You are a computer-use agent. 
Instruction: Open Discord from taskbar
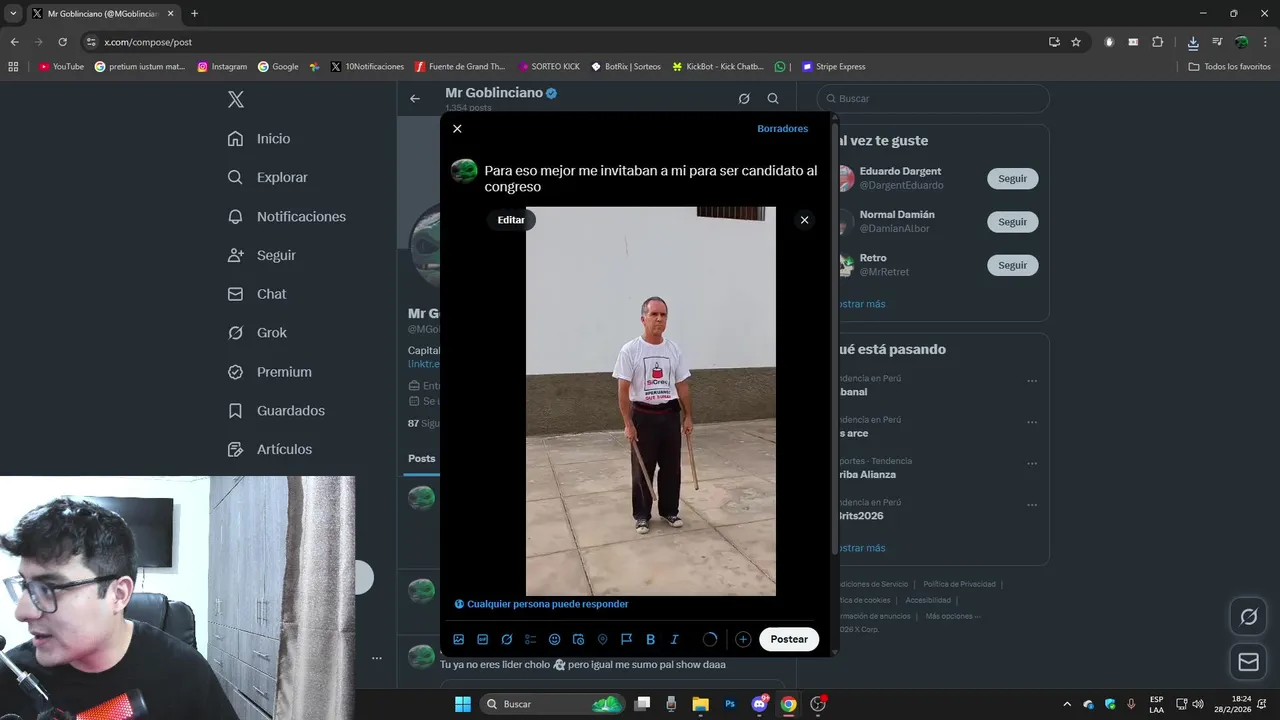[759, 704]
